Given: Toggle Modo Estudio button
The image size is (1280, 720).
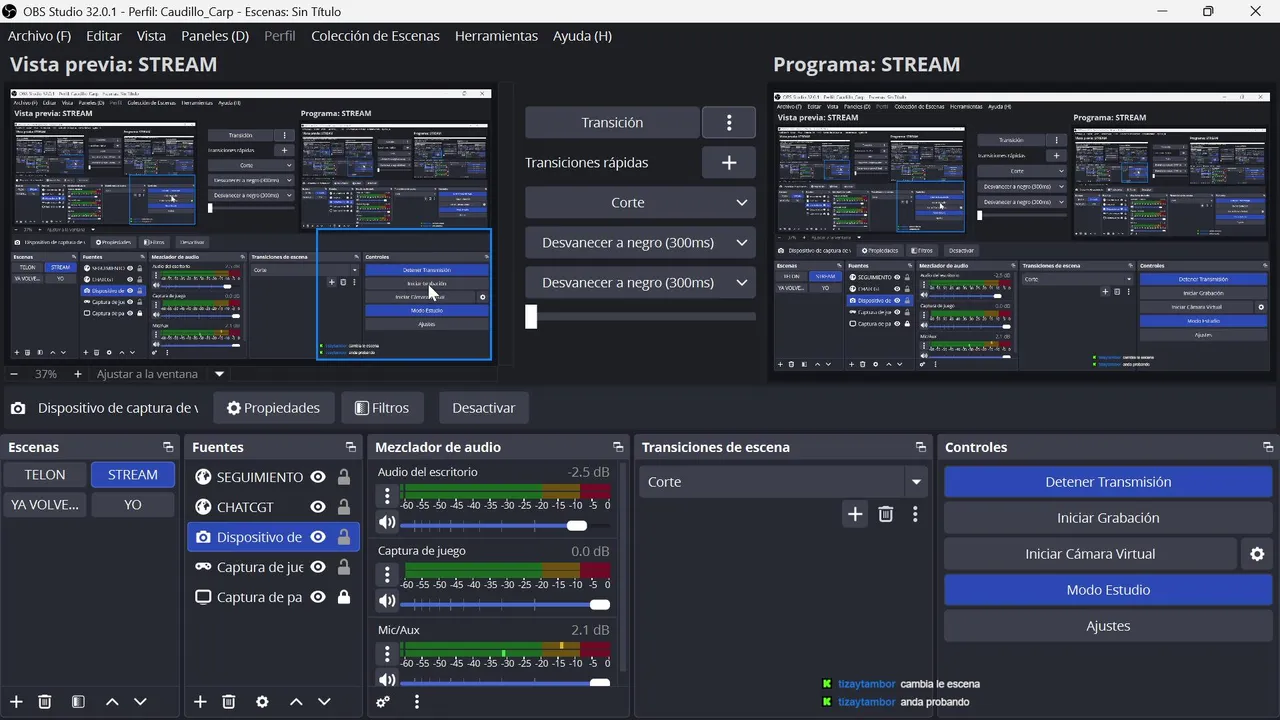Looking at the screenshot, I should 1108,590.
